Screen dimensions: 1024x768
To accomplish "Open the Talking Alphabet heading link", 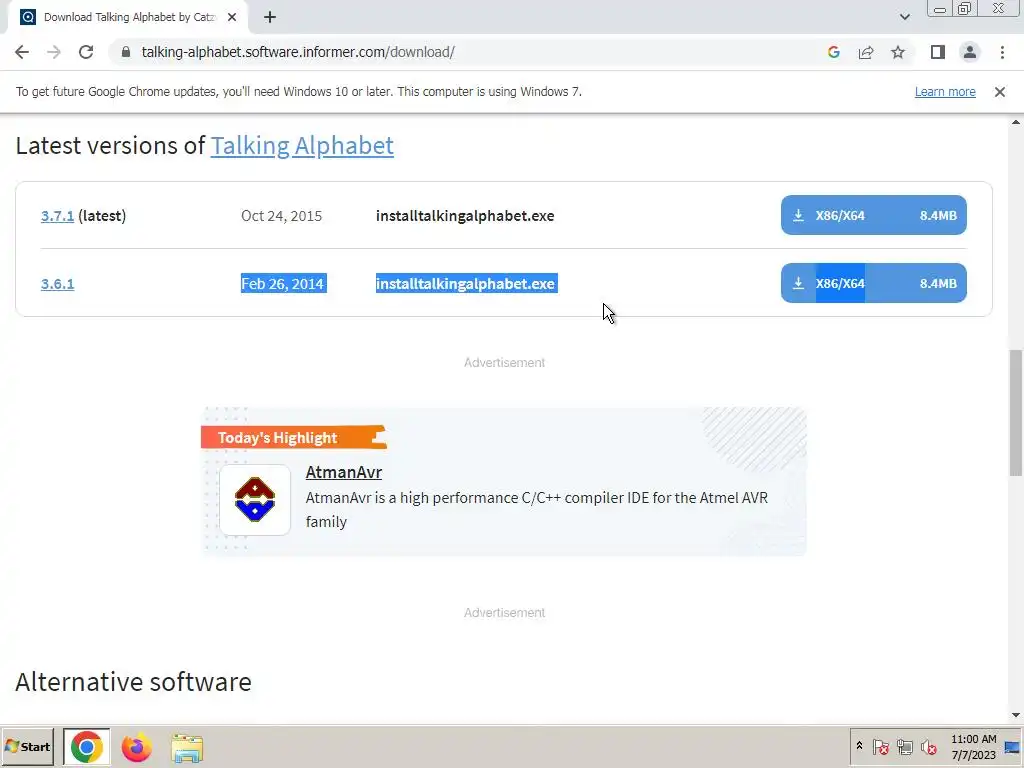I will pos(302,146).
